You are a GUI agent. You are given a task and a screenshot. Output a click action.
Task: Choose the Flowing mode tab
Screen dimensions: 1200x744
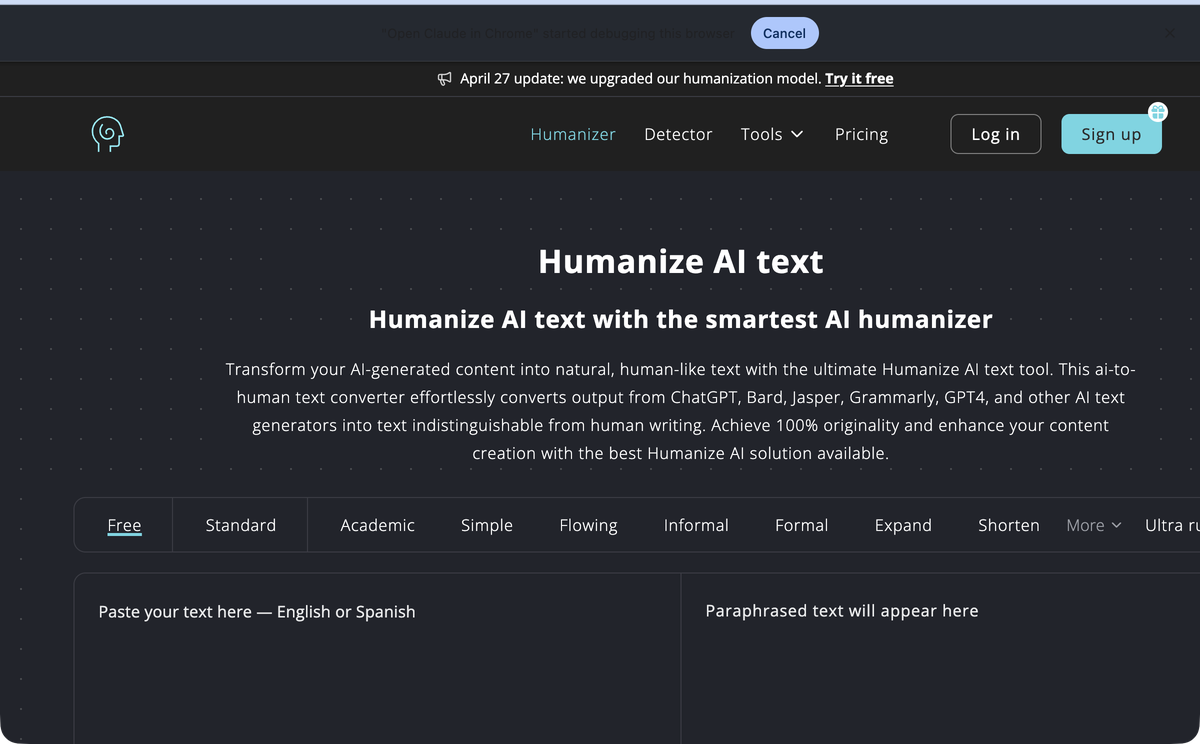point(588,525)
